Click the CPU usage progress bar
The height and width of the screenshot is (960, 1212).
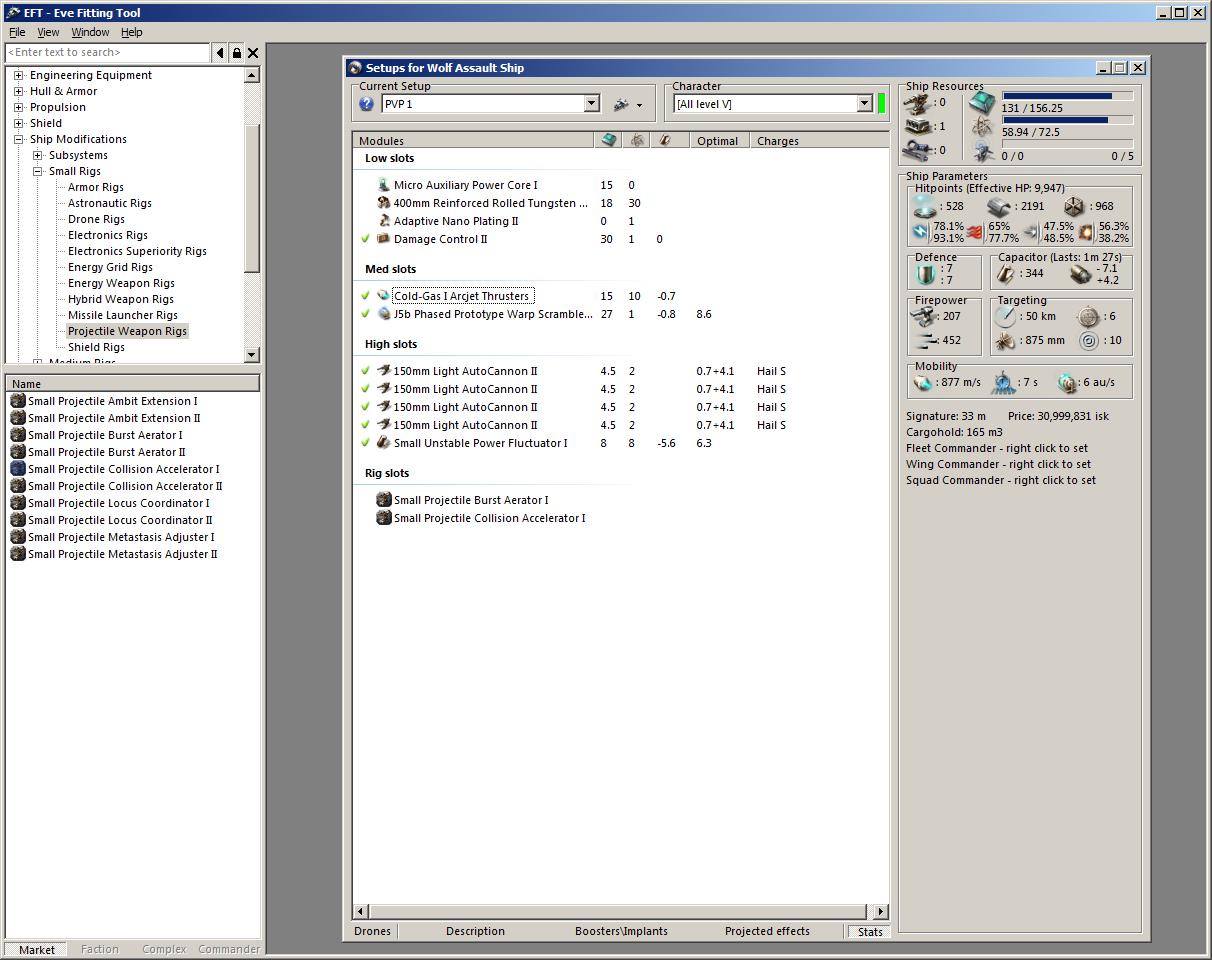[1068, 96]
